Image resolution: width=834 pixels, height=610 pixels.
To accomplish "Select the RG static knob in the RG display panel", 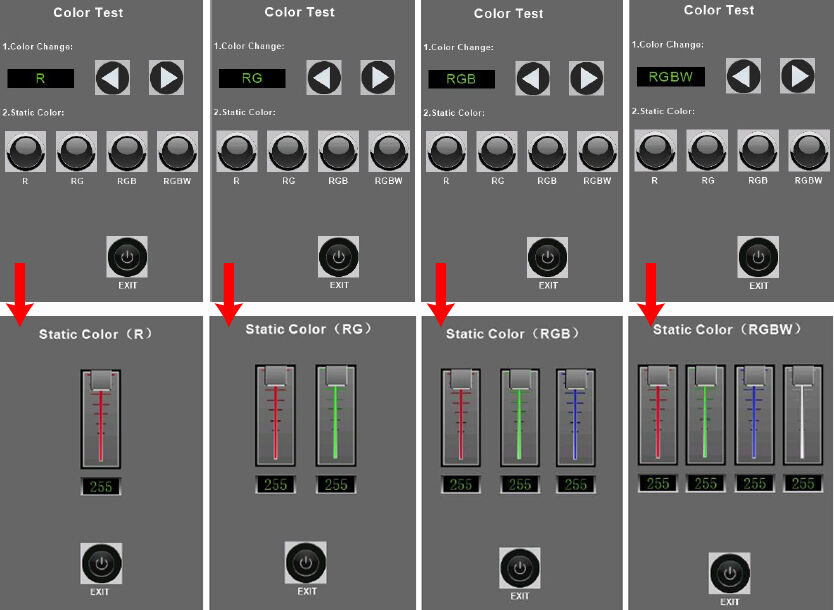I will pos(288,152).
